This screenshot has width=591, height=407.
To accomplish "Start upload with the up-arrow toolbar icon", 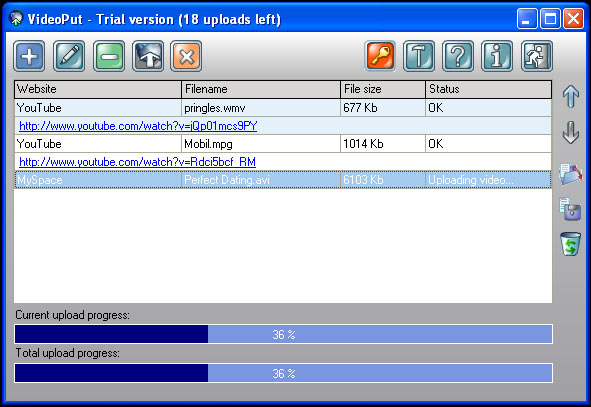I will [x=148, y=57].
